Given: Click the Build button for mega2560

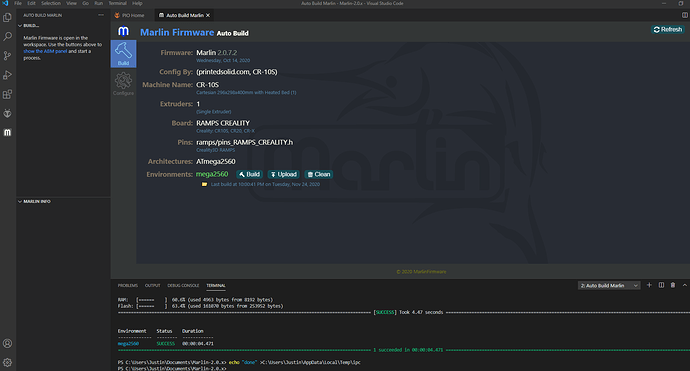Looking at the screenshot, I should point(249,174).
